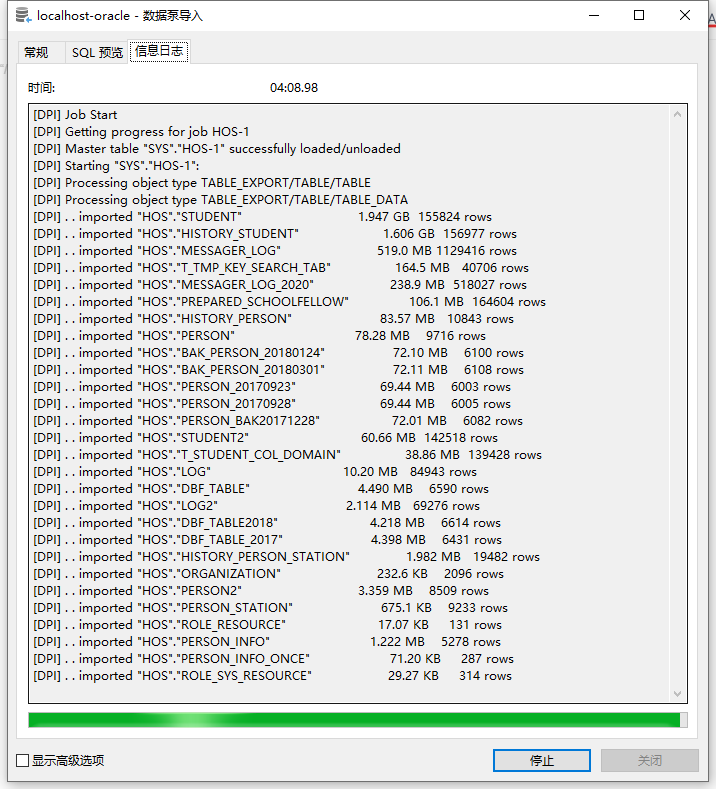Click the green import progress bar

(355, 720)
